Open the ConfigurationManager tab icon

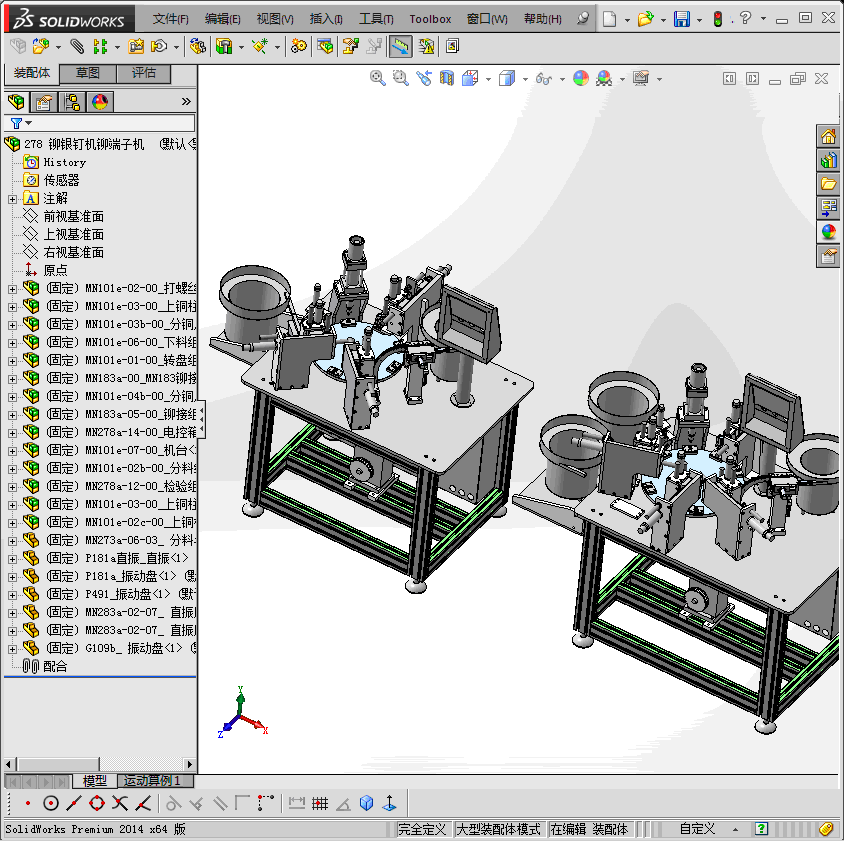point(71,101)
